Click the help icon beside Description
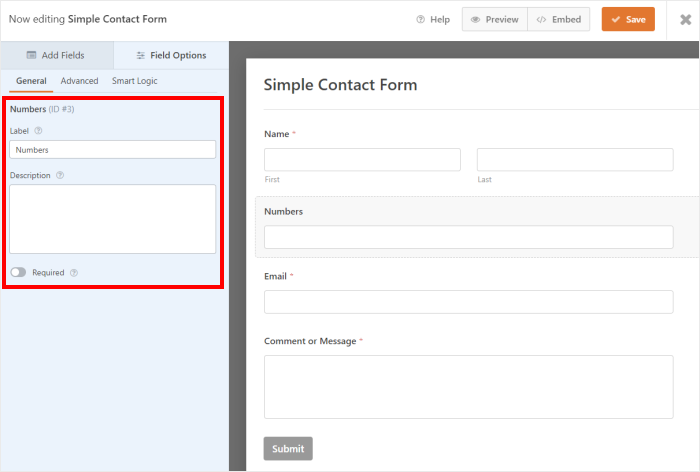The height and width of the screenshot is (472, 700). [60, 175]
